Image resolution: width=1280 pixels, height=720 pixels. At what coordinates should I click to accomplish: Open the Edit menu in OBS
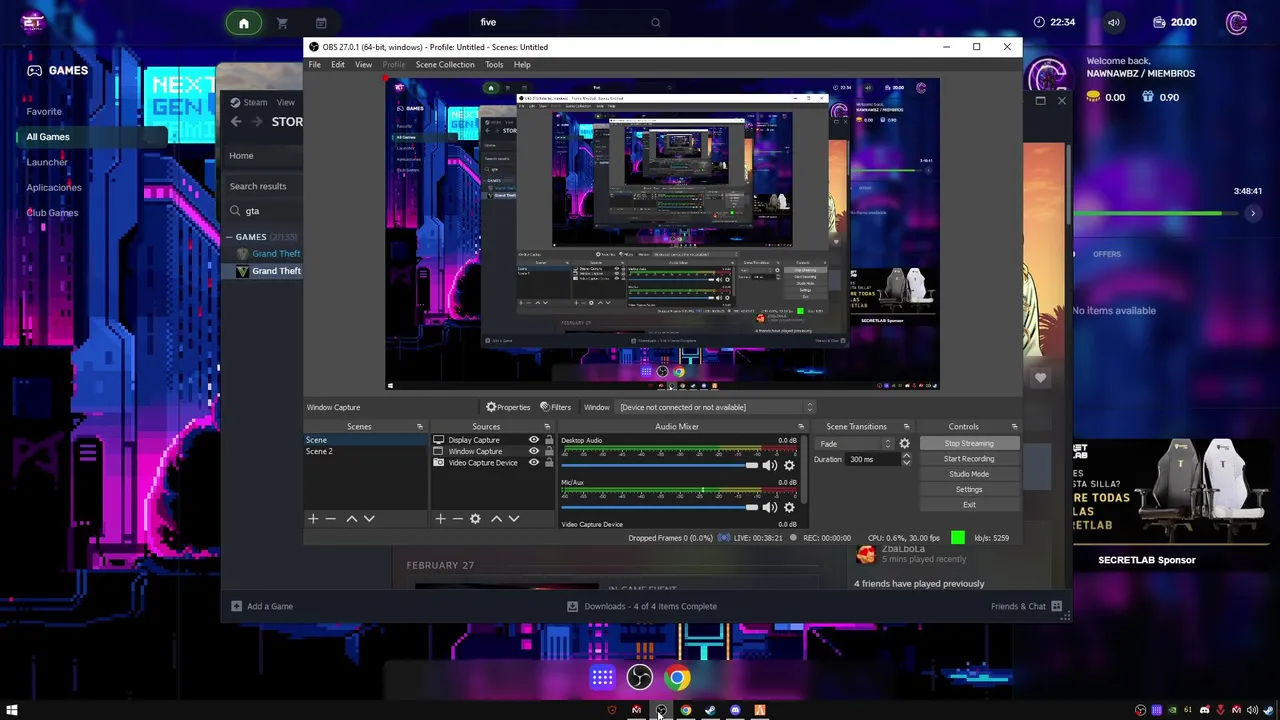[338, 64]
